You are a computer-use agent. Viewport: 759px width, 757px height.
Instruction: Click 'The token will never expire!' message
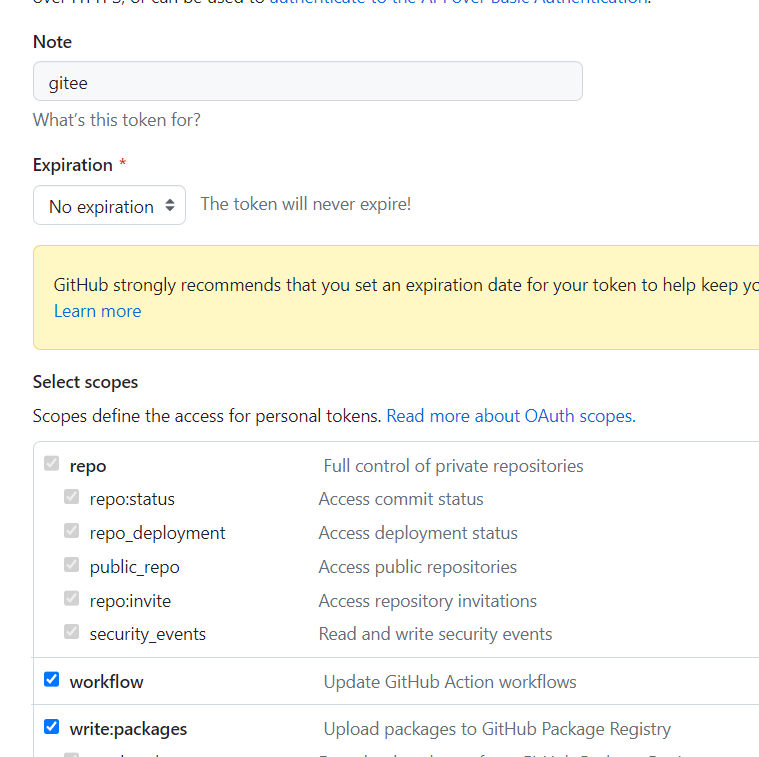306,204
